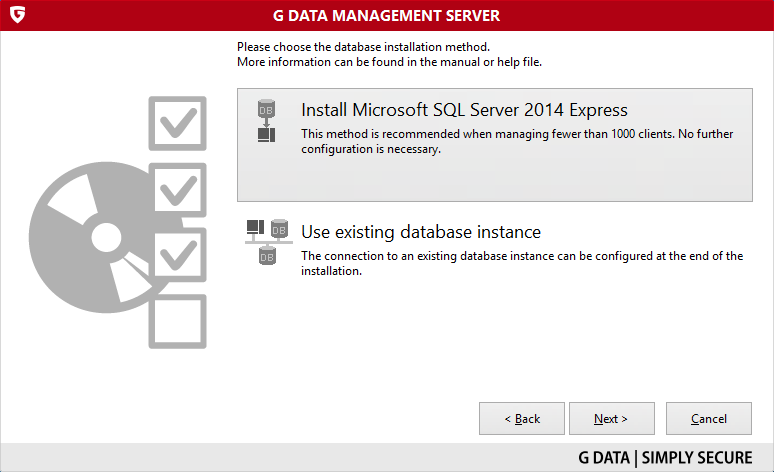Click empty area inside highlighted SQL Express panel

coord(494,179)
